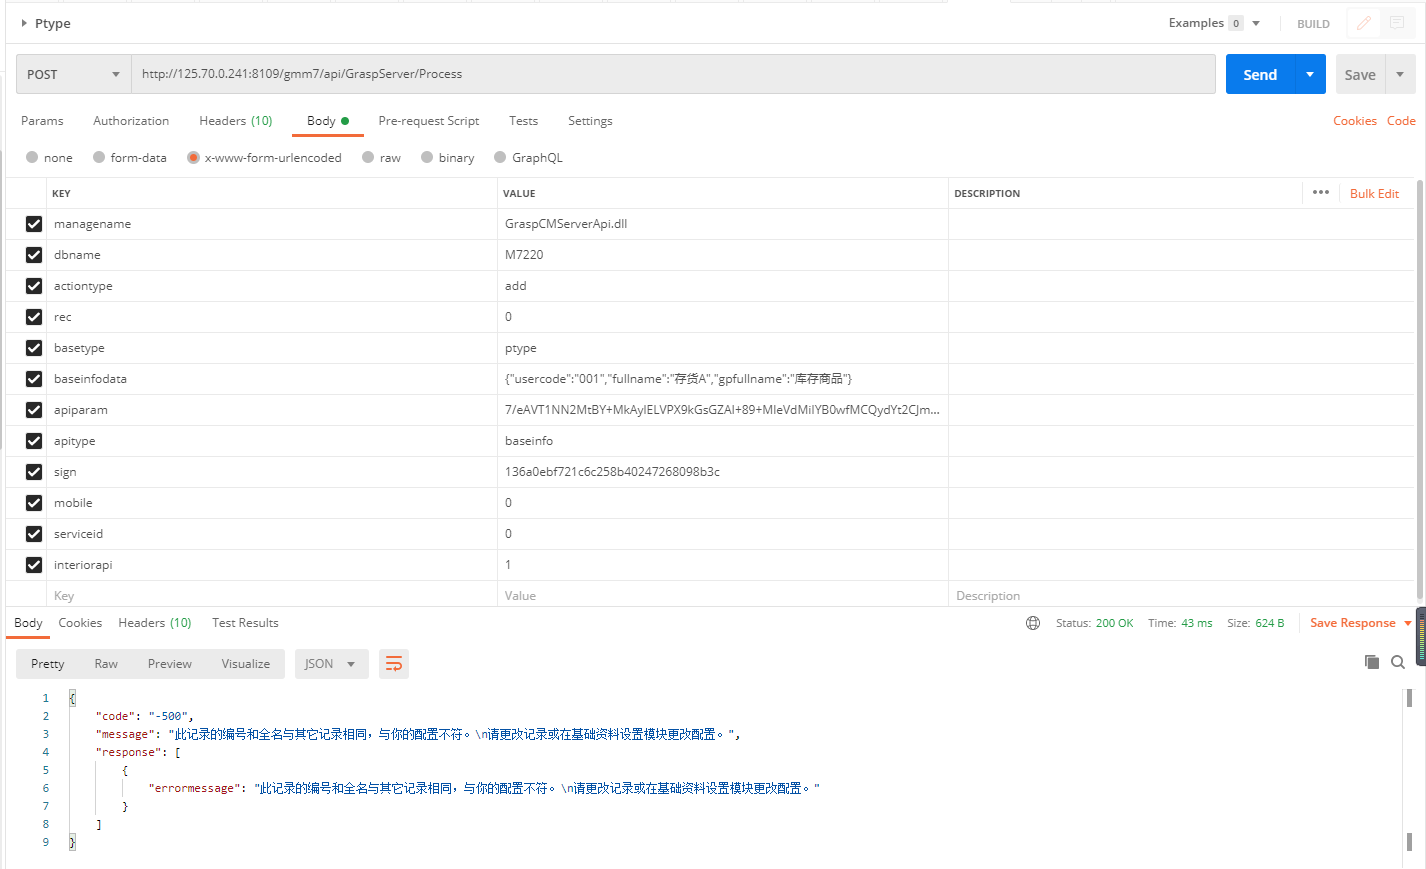Image resolution: width=1426 pixels, height=869 pixels.
Task: Open the three-dots column options menu
Action: [x=1320, y=193]
